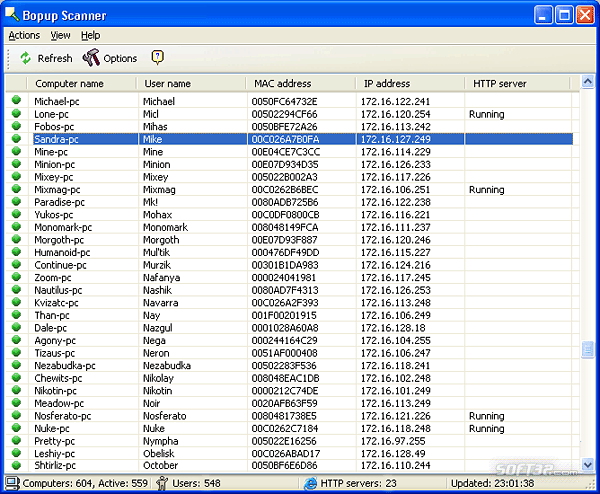
Task: Click green status dot for Humanoid-pc
Action: (16, 251)
